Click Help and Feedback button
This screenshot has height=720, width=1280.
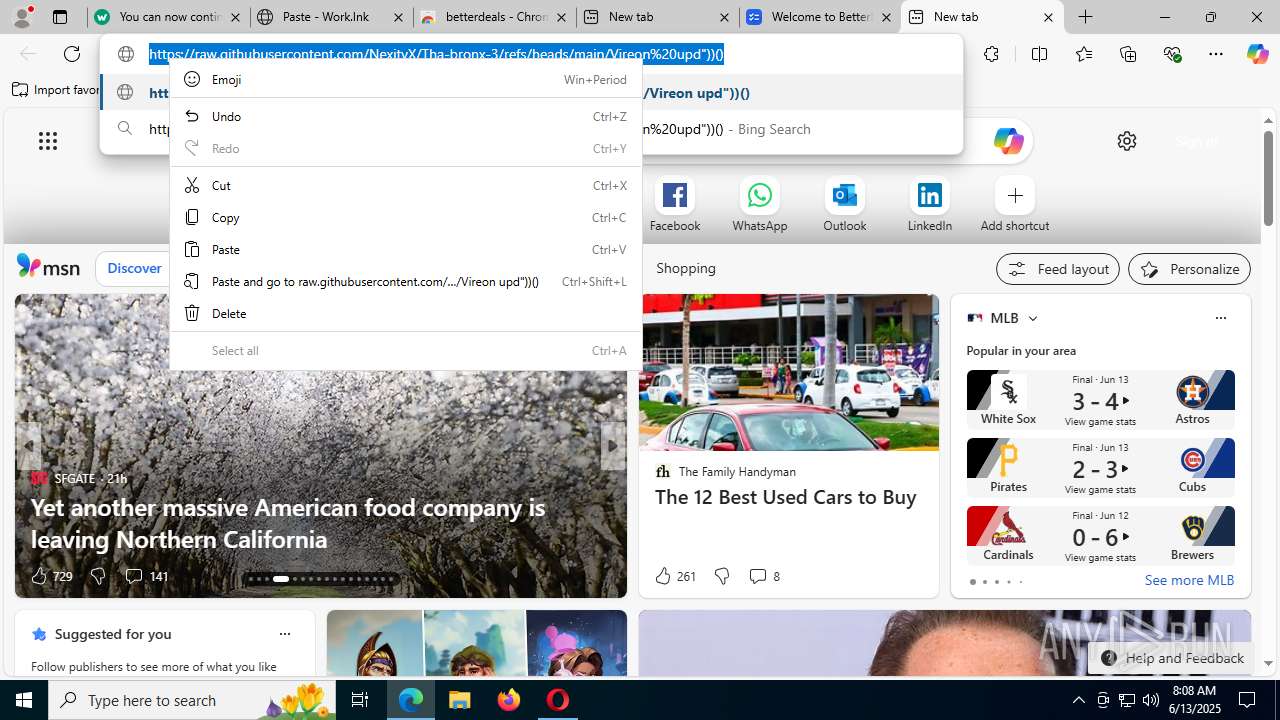pos(1172,658)
